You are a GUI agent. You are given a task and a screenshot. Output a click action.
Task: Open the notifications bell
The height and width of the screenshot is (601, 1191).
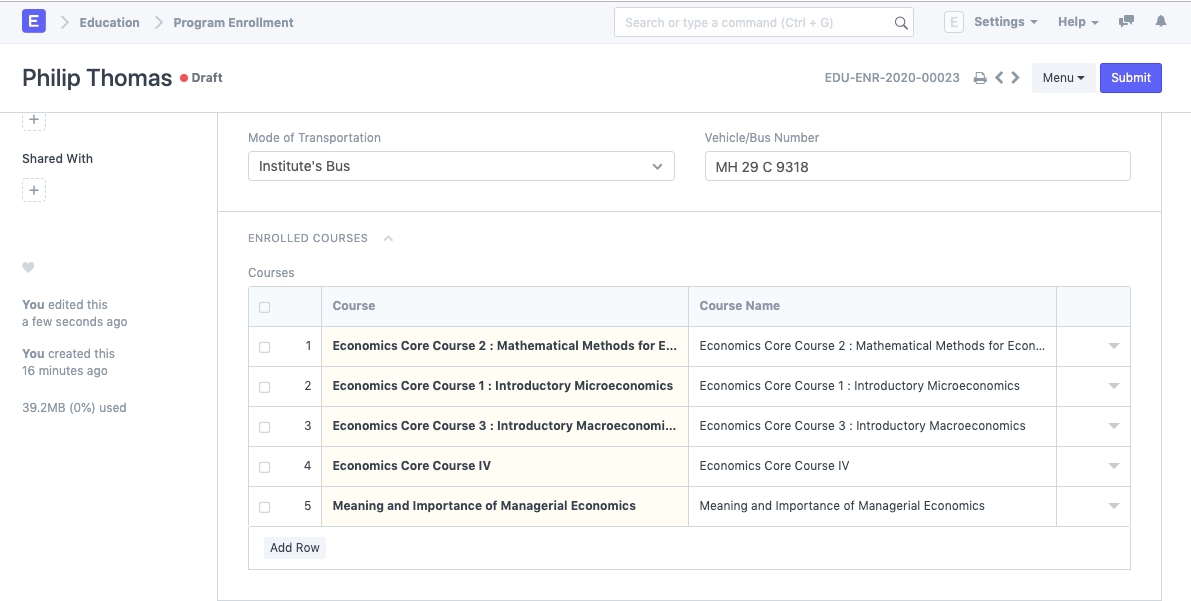(x=1160, y=21)
